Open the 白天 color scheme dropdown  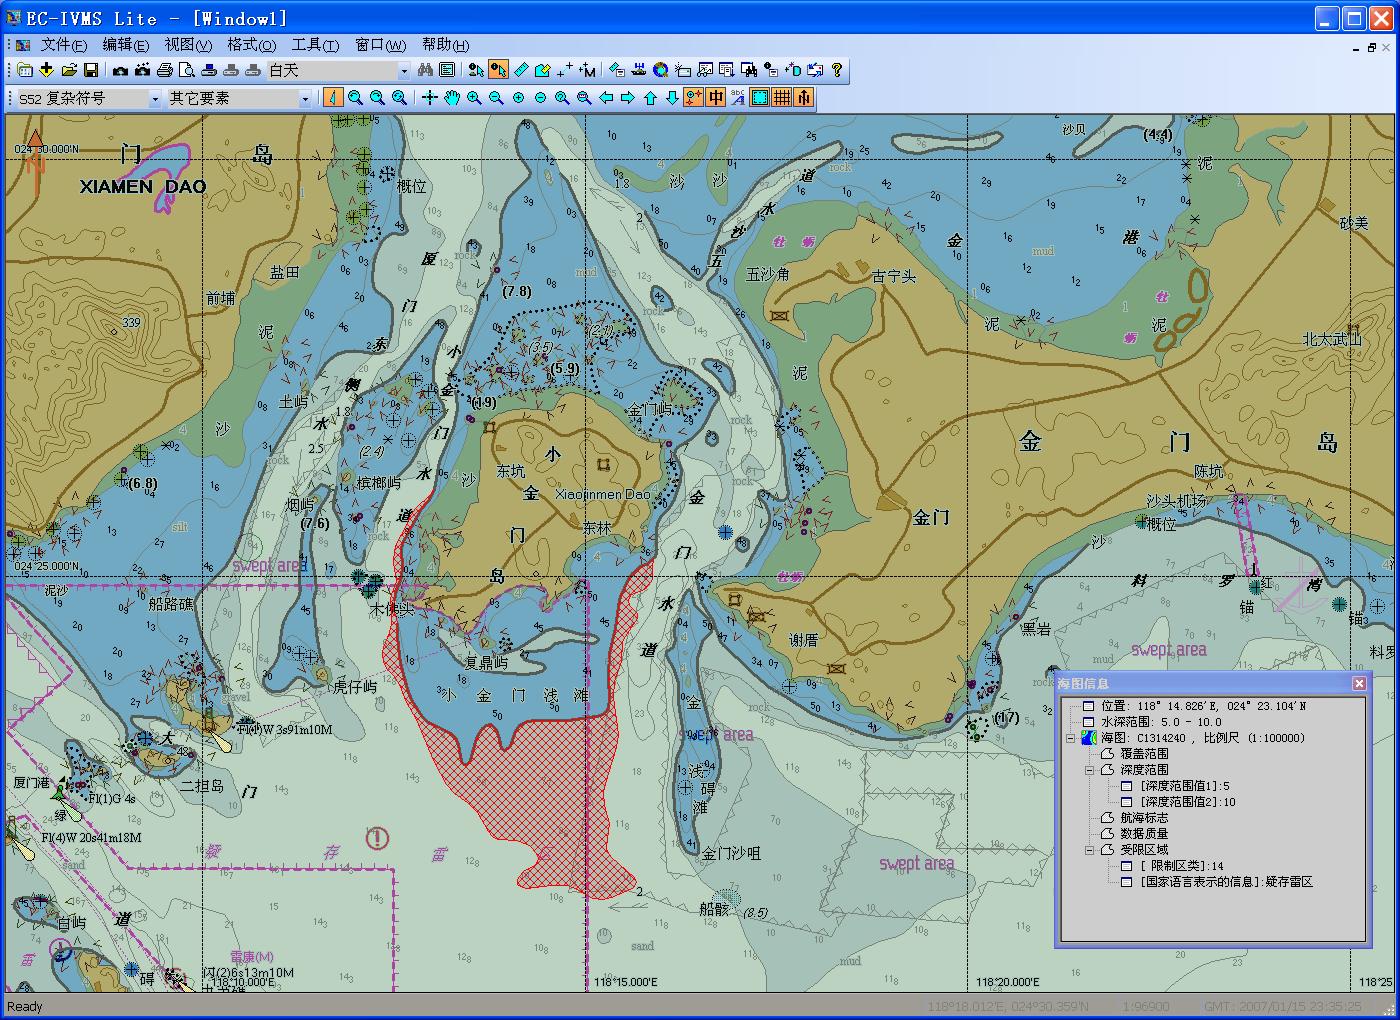click(404, 70)
